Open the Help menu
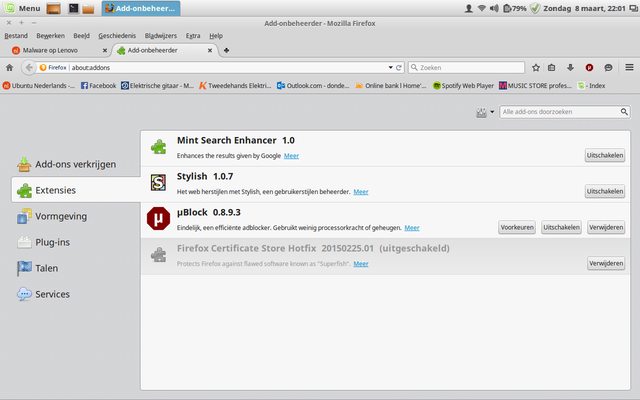 pyautogui.click(x=216, y=36)
